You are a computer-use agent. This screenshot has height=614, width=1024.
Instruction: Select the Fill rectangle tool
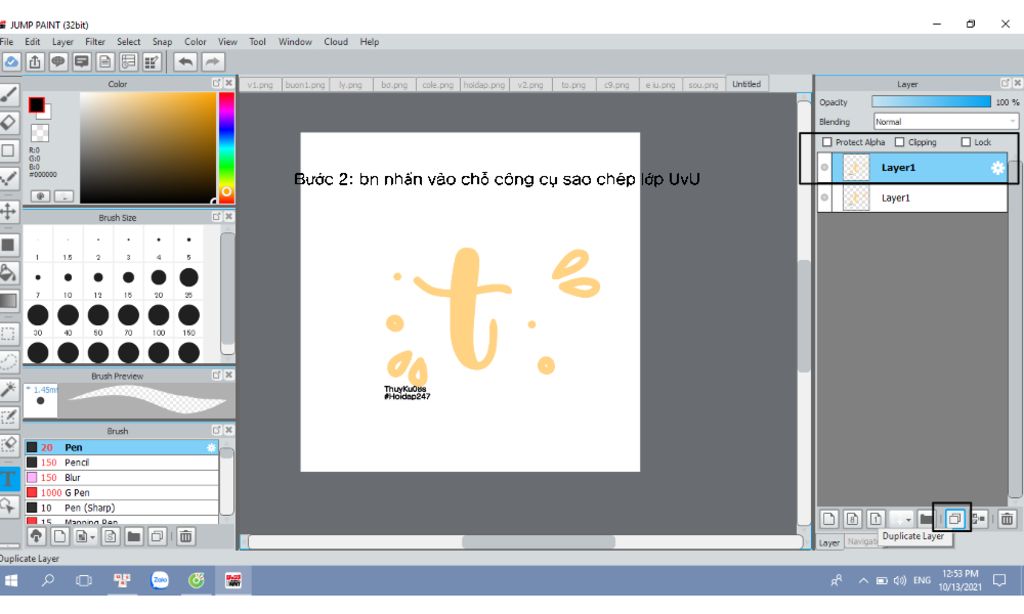point(8,245)
